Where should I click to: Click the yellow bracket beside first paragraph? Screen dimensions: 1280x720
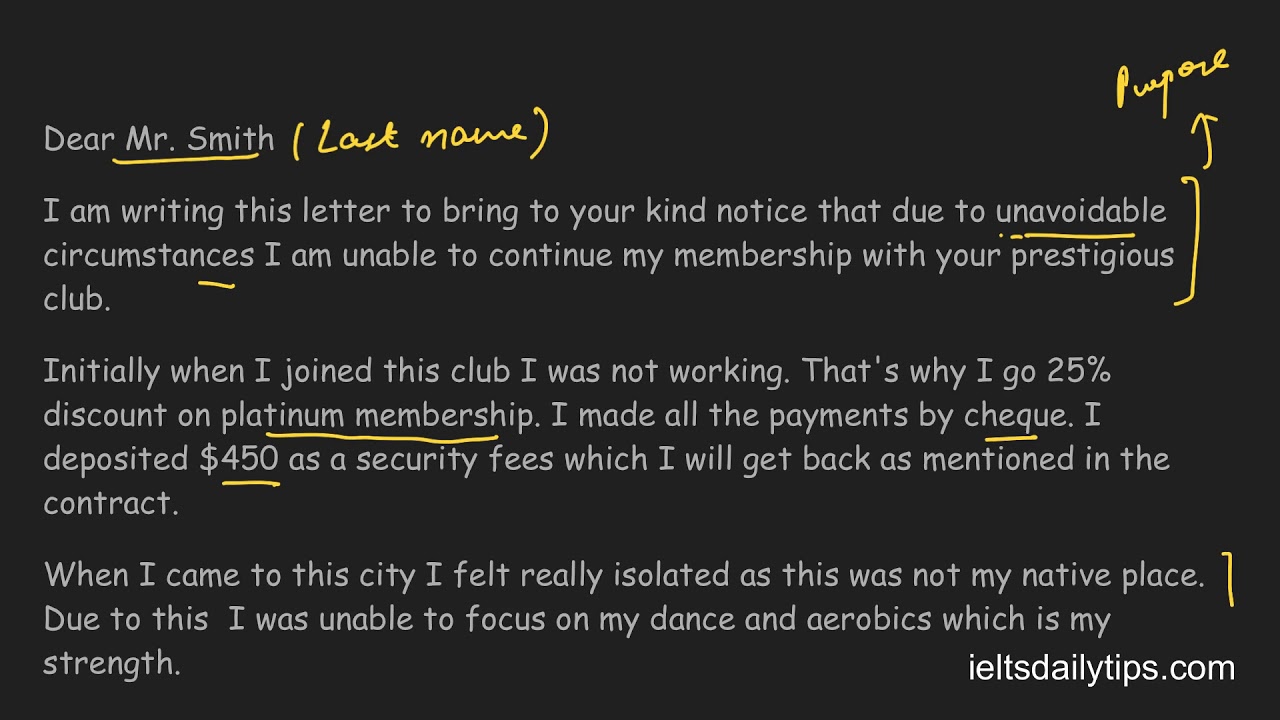coord(1189,240)
